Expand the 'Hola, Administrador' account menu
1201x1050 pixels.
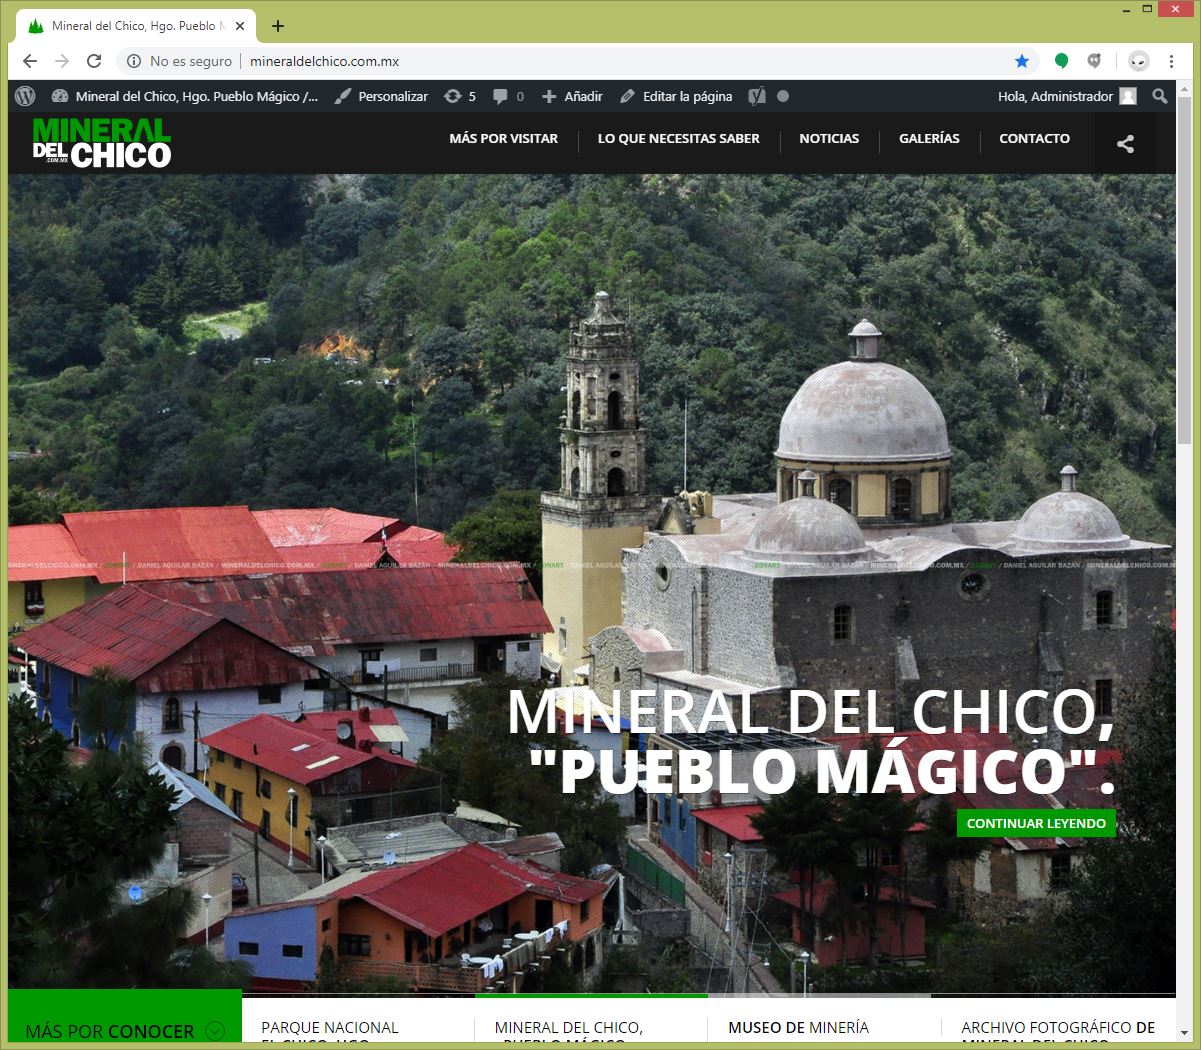(1066, 96)
